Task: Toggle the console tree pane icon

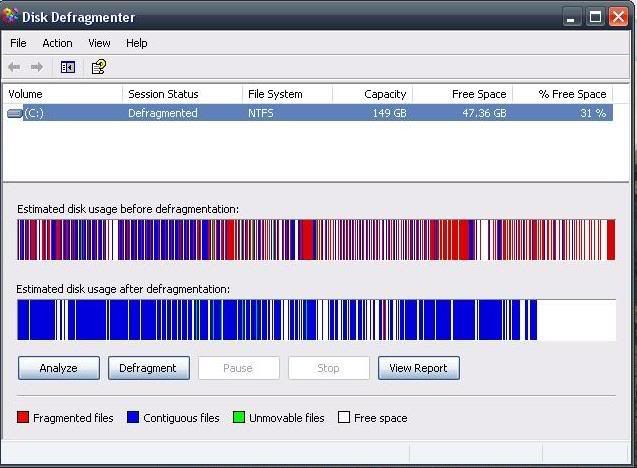Action: [x=68, y=67]
